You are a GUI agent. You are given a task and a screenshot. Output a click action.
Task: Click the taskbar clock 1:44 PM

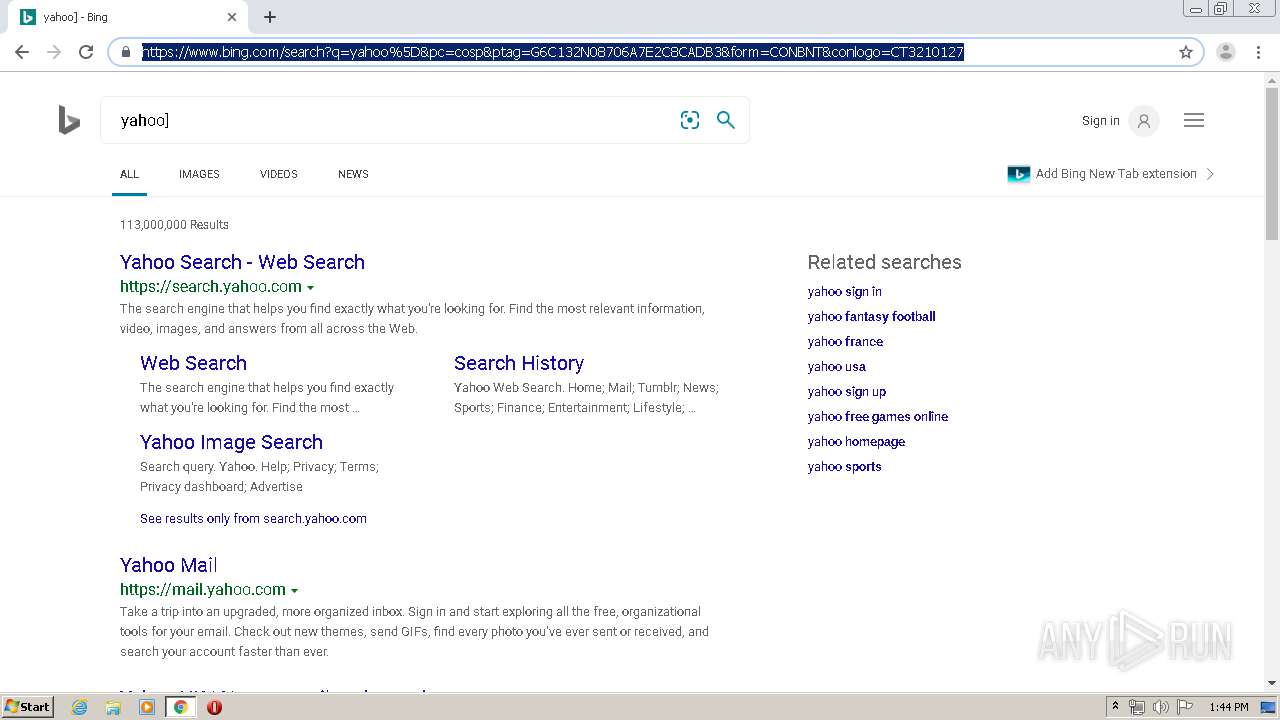[x=1228, y=707]
